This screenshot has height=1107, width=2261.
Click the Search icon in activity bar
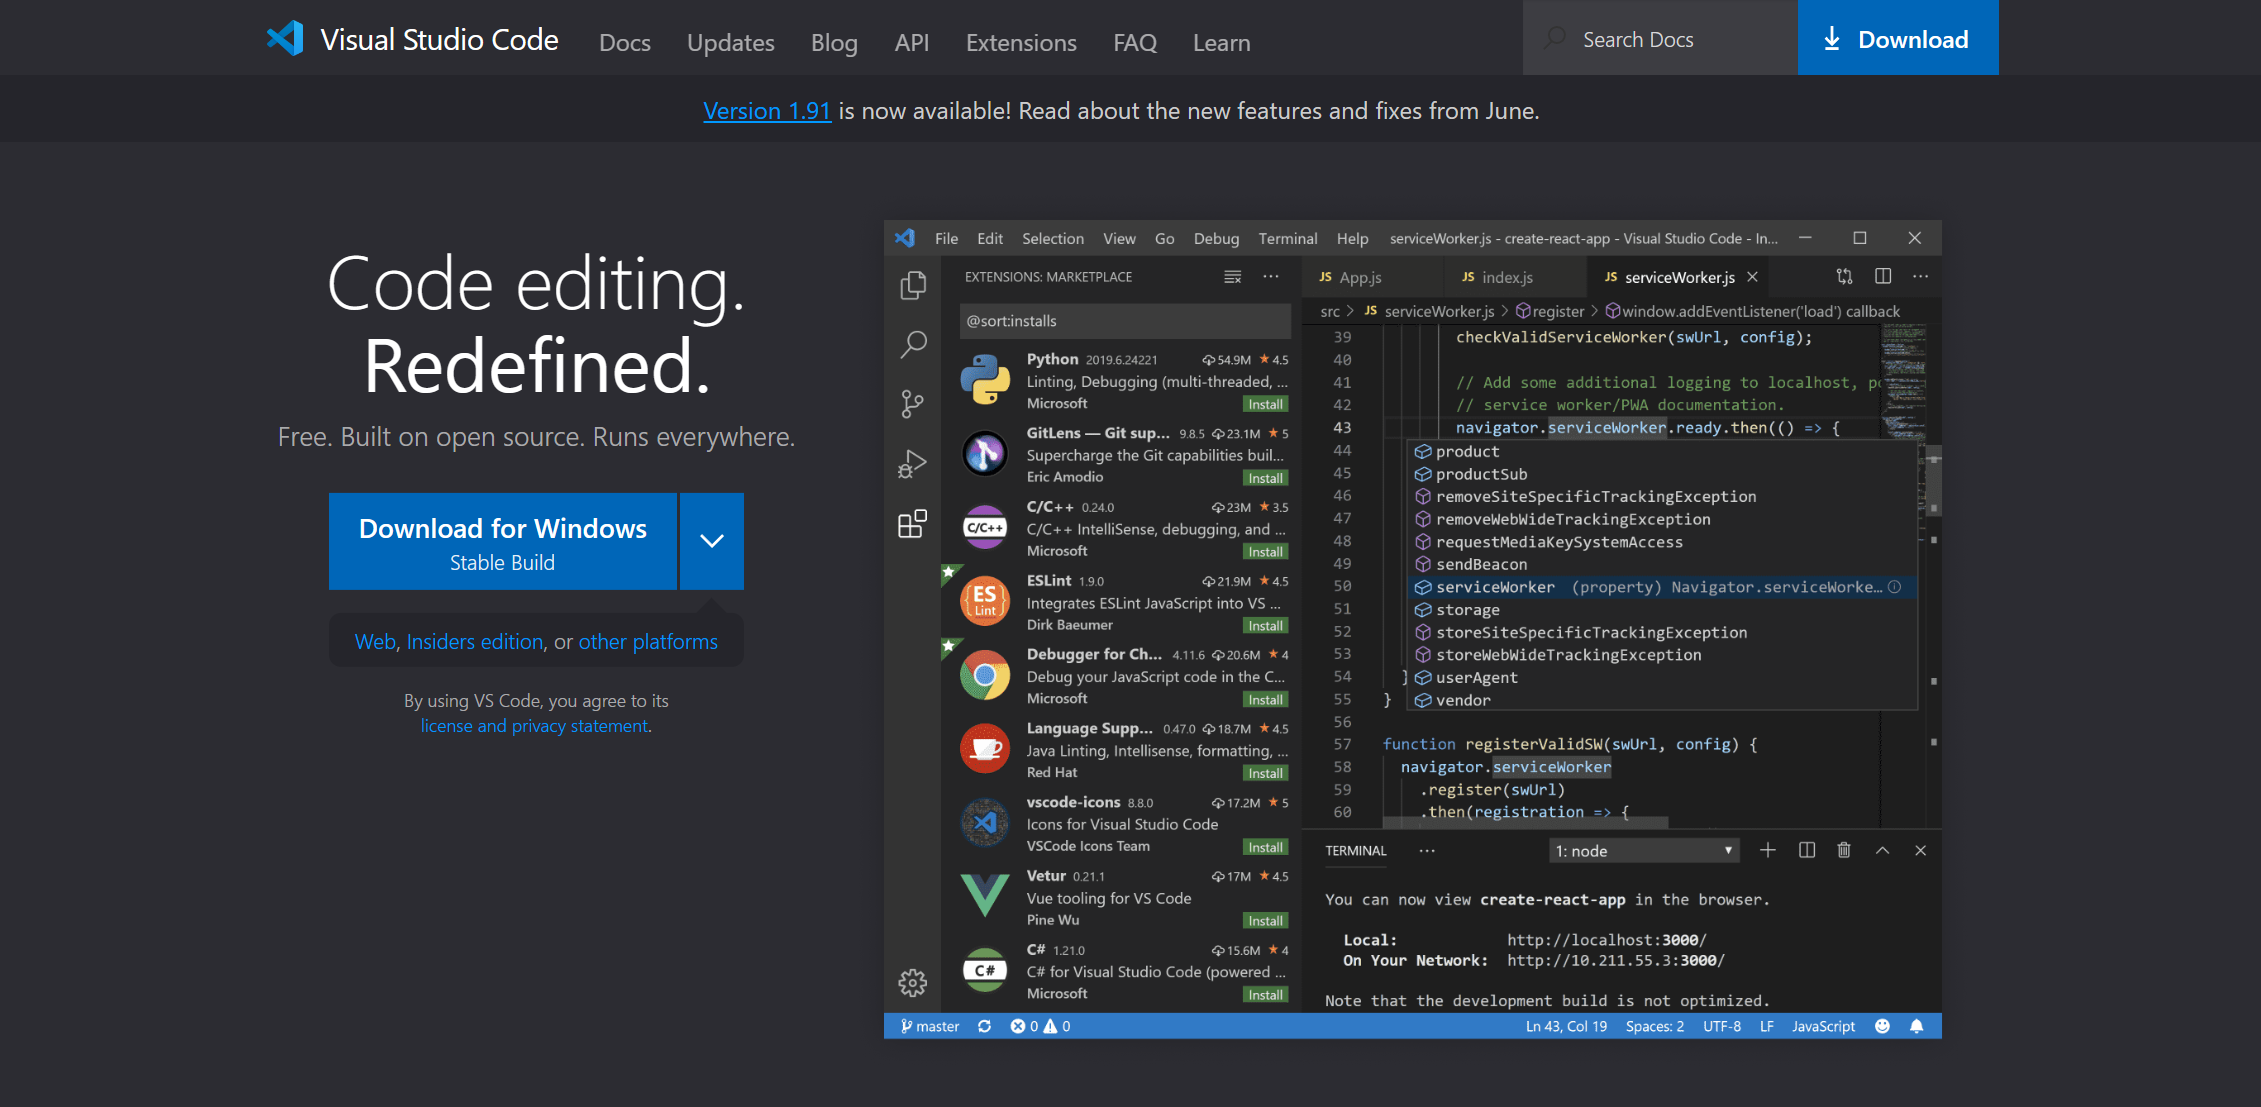click(x=916, y=342)
